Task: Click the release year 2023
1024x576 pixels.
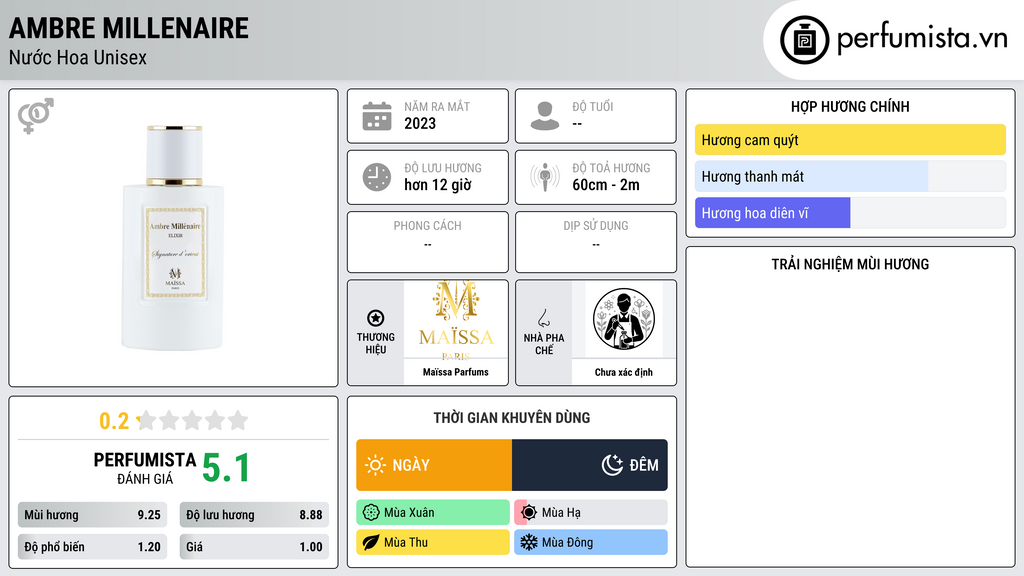Action: coord(420,123)
